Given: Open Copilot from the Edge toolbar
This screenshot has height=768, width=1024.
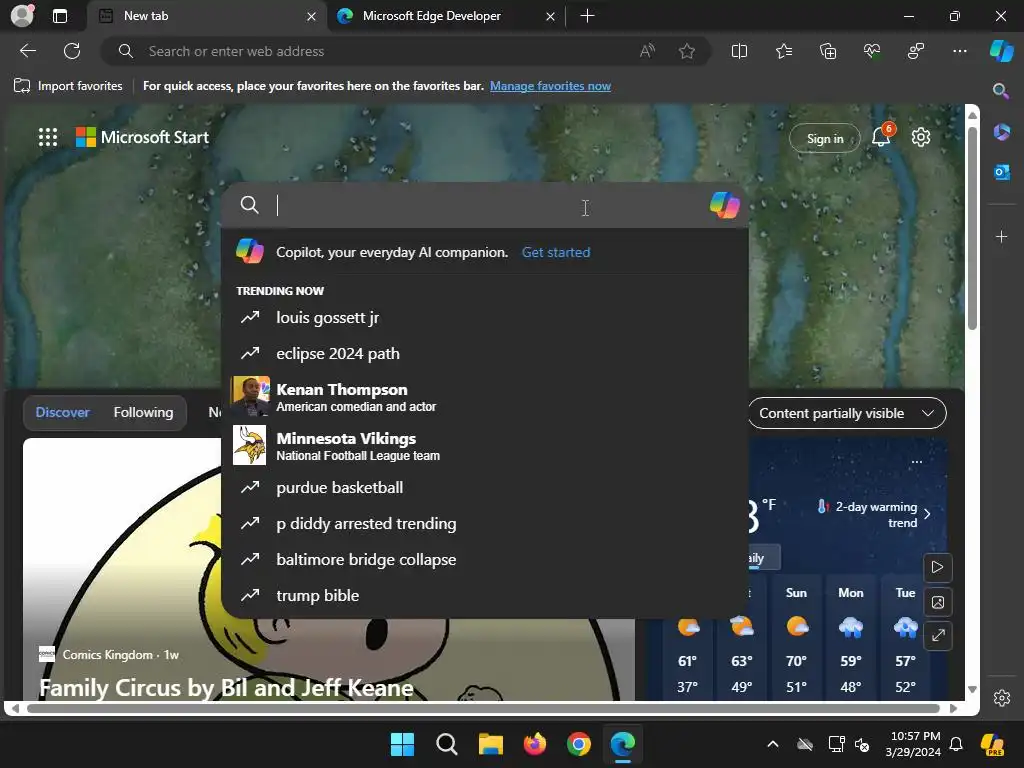Looking at the screenshot, I should tap(1001, 51).
